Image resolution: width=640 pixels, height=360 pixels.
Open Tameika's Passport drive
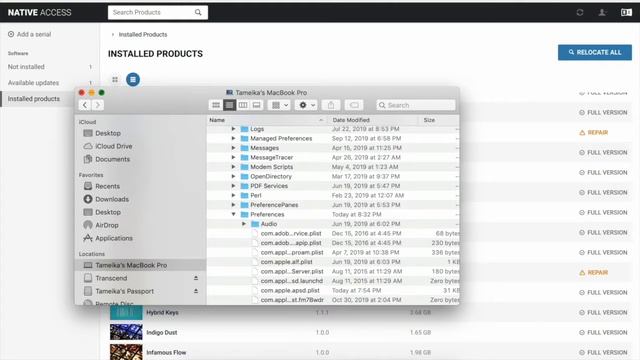[x=124, y=291]
